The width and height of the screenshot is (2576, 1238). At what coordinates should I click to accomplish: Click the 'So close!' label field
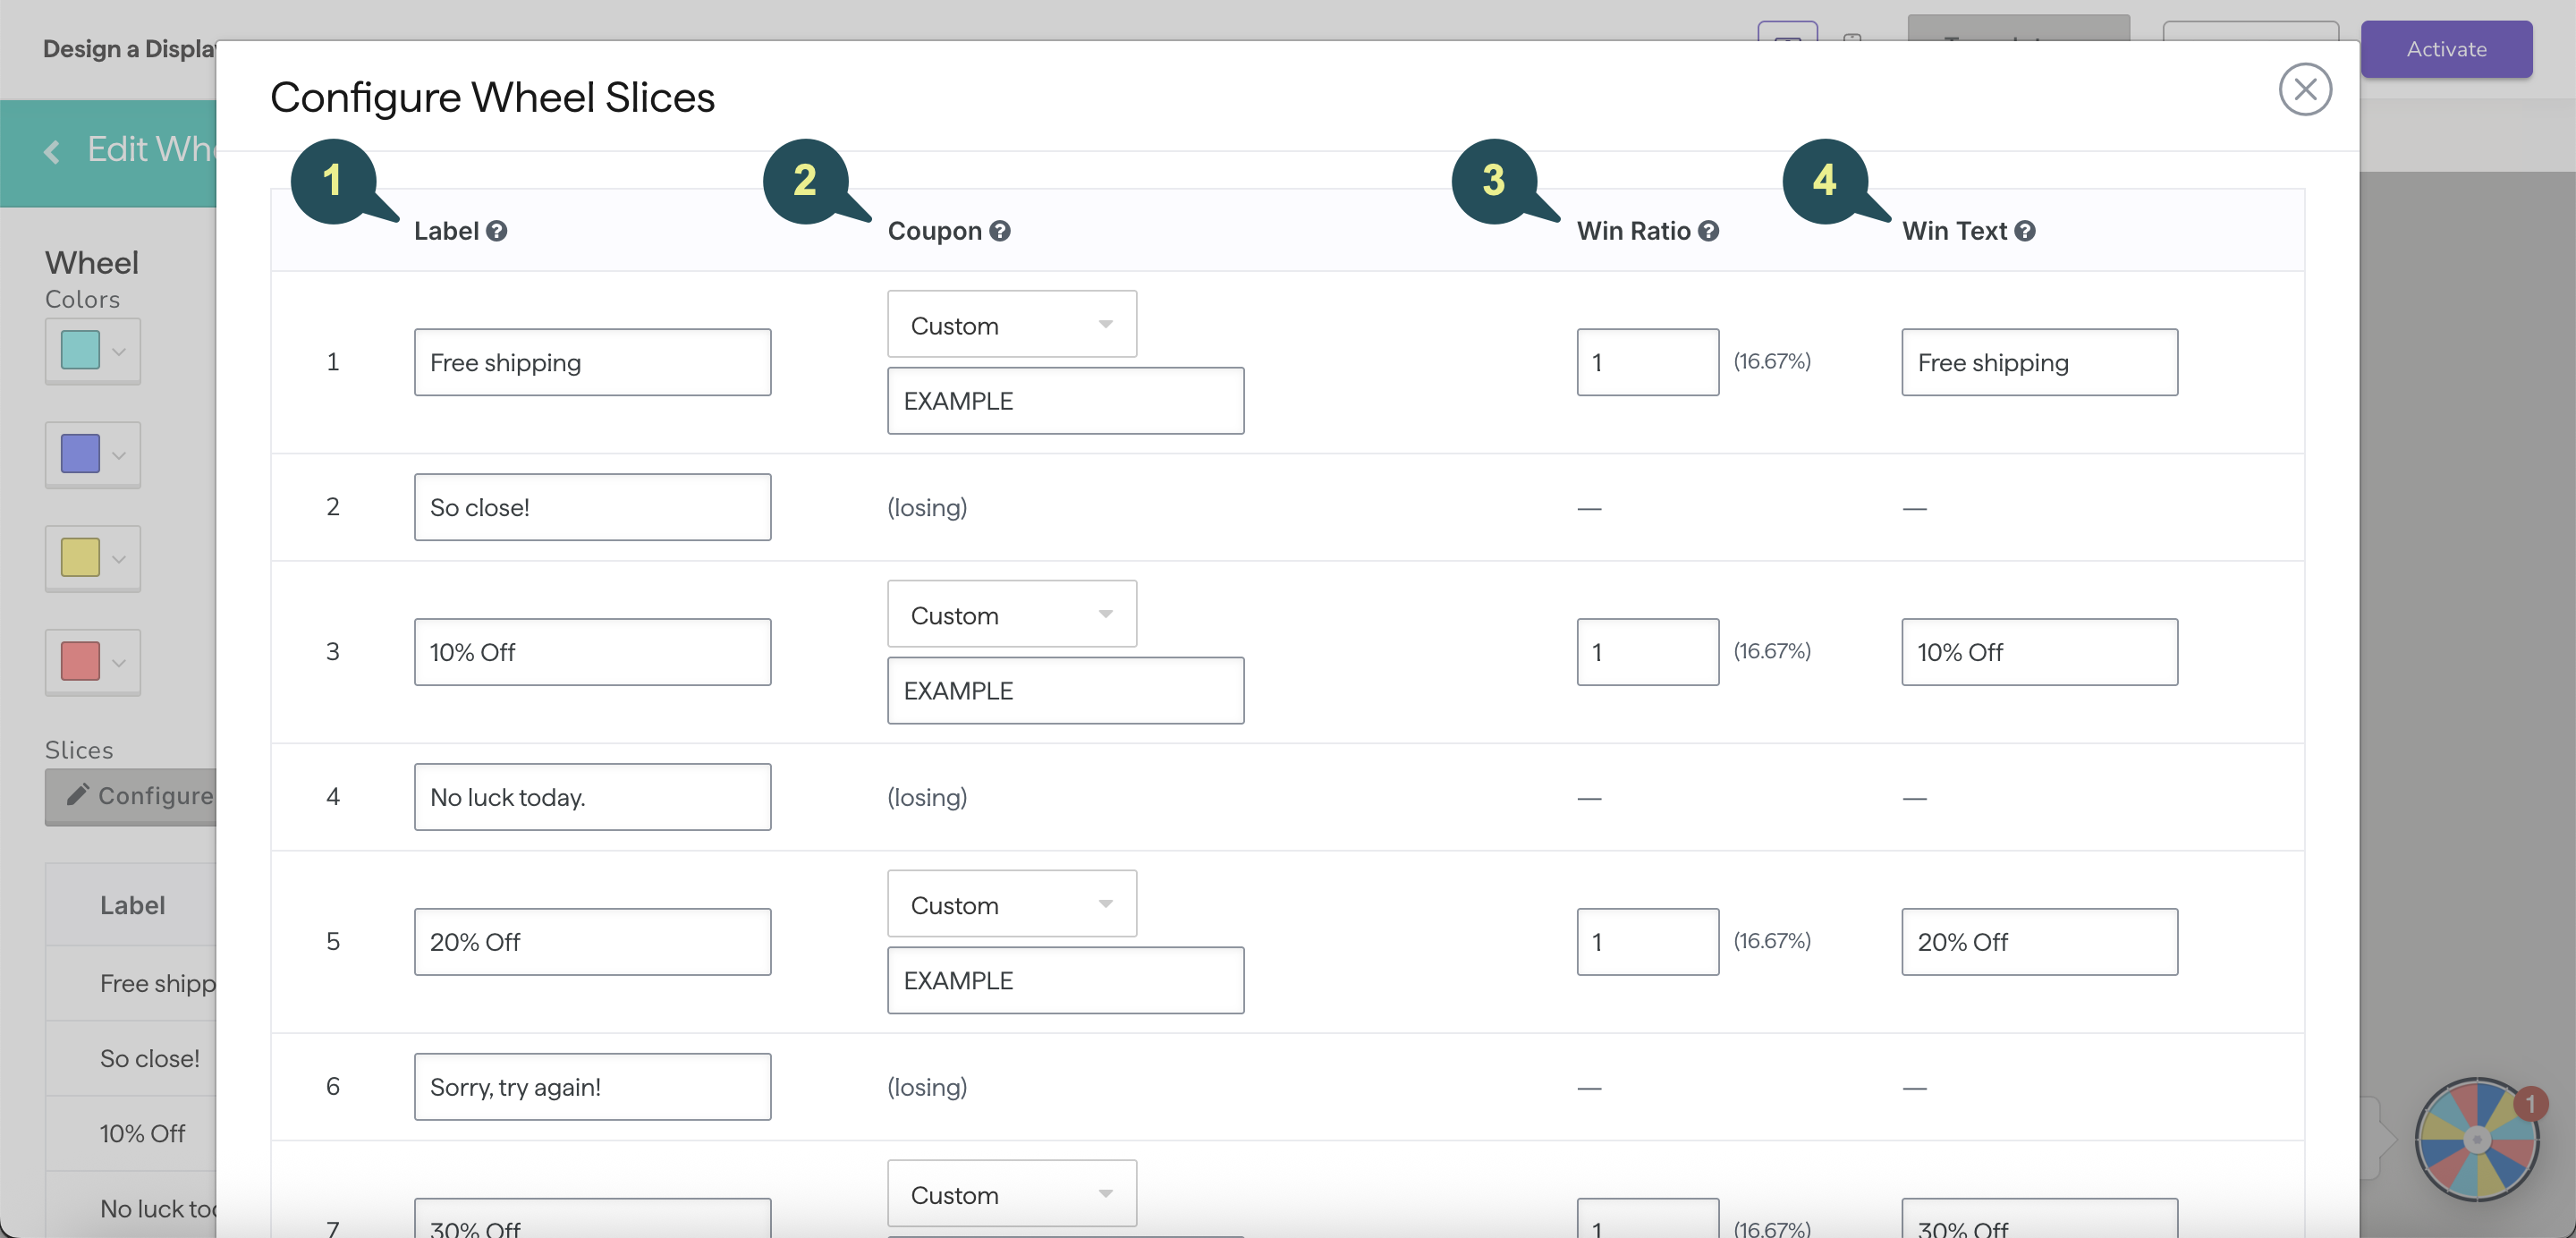tap(592, 507)
